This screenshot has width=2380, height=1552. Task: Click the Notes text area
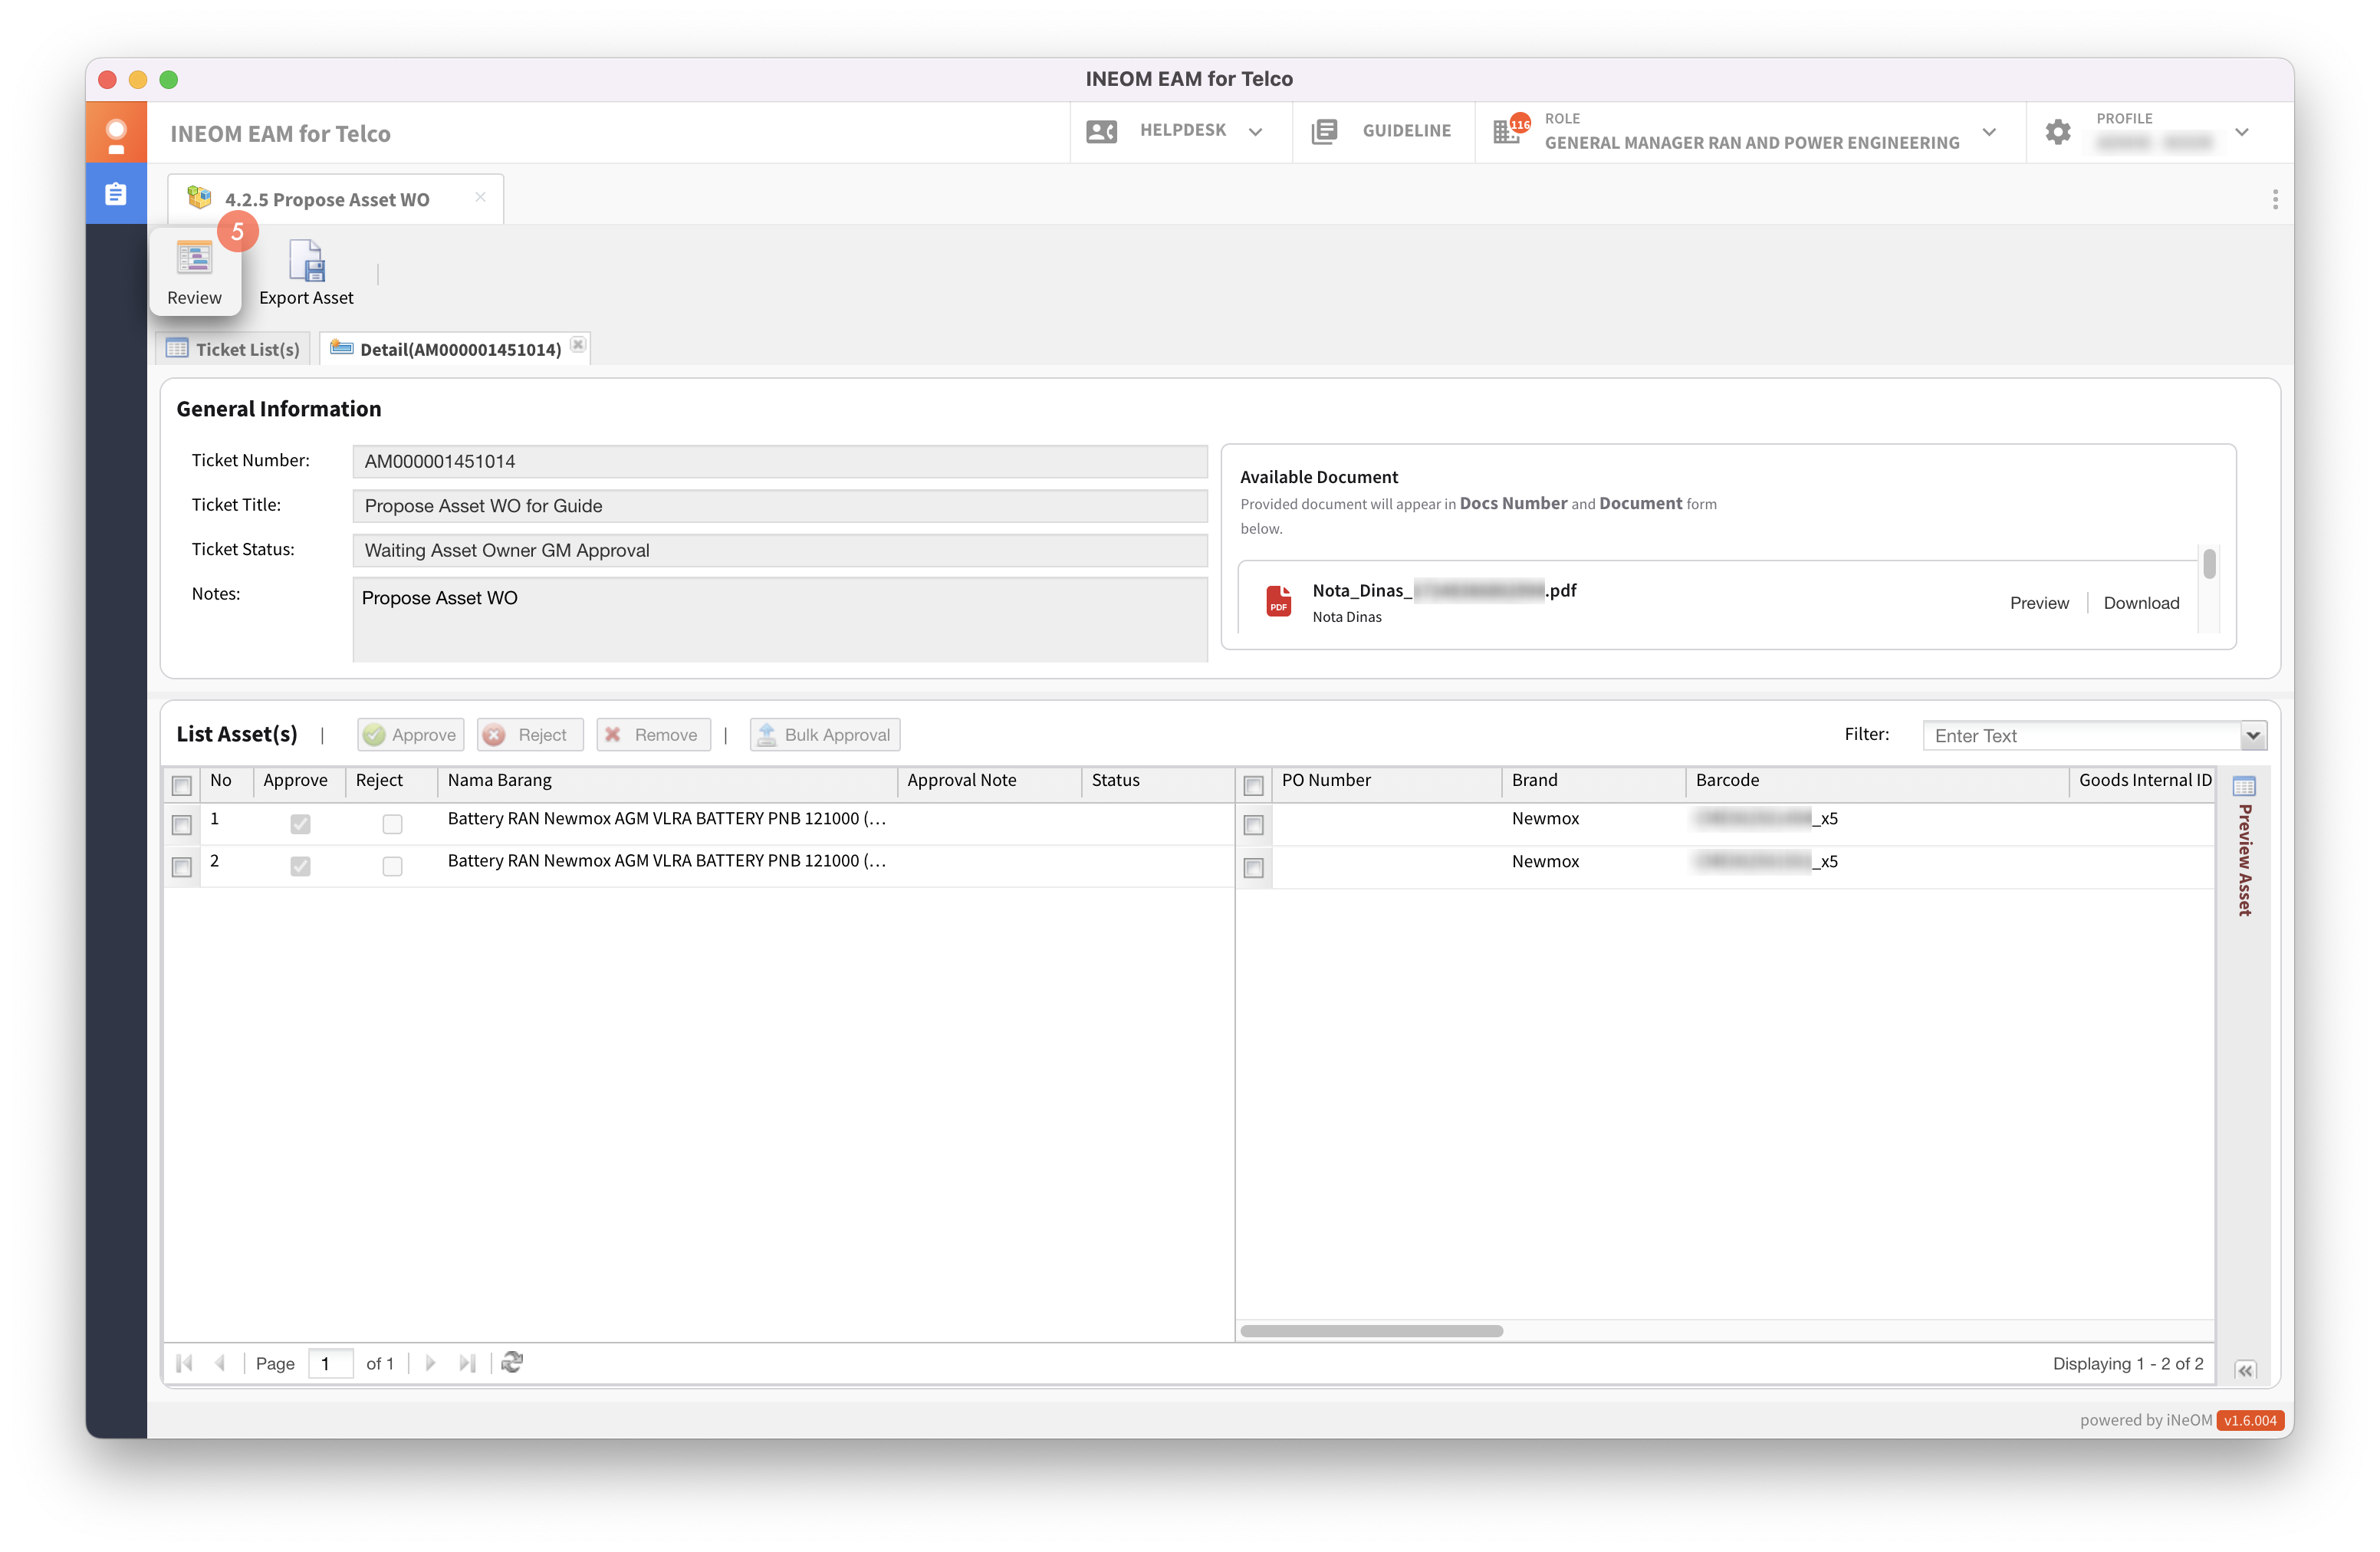tap(780, 619)
